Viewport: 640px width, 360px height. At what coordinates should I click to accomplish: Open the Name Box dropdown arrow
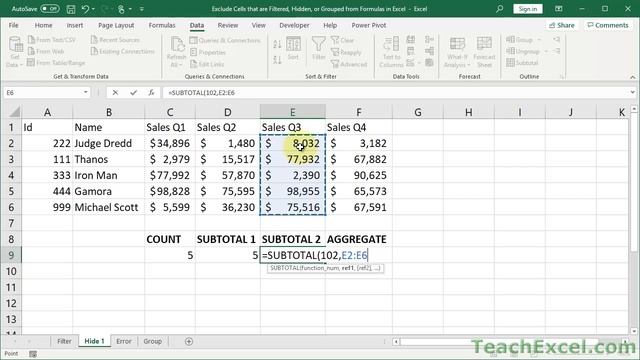coord(85,93)
